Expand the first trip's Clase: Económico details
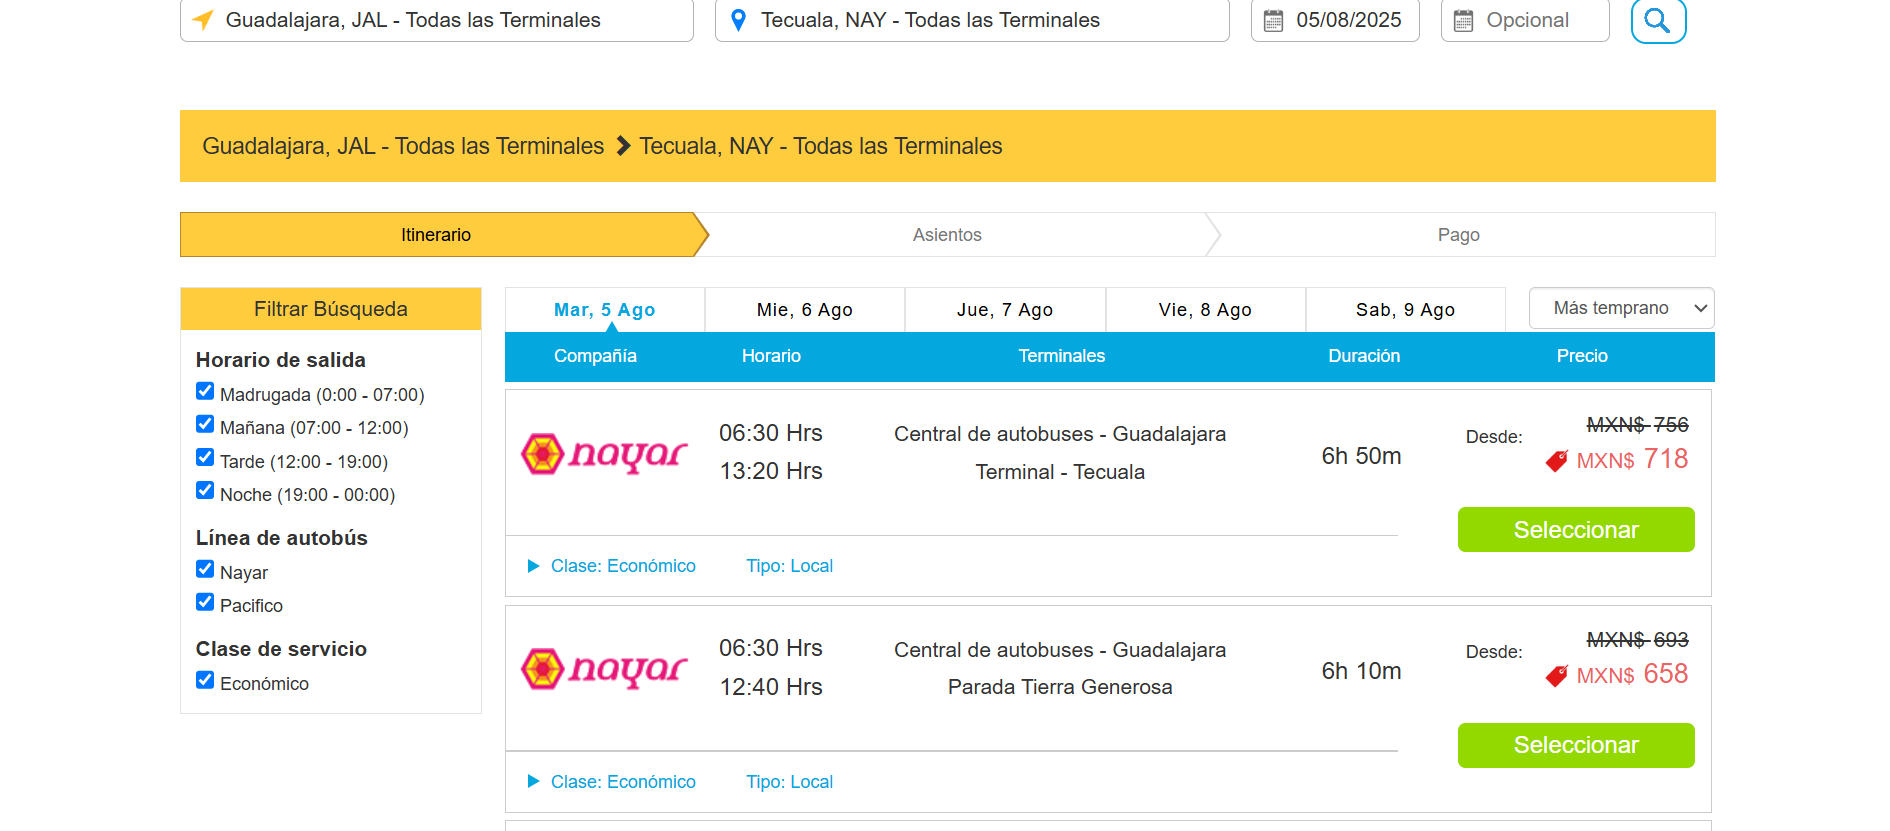The image size is (1890, 831). pos(612,566)
